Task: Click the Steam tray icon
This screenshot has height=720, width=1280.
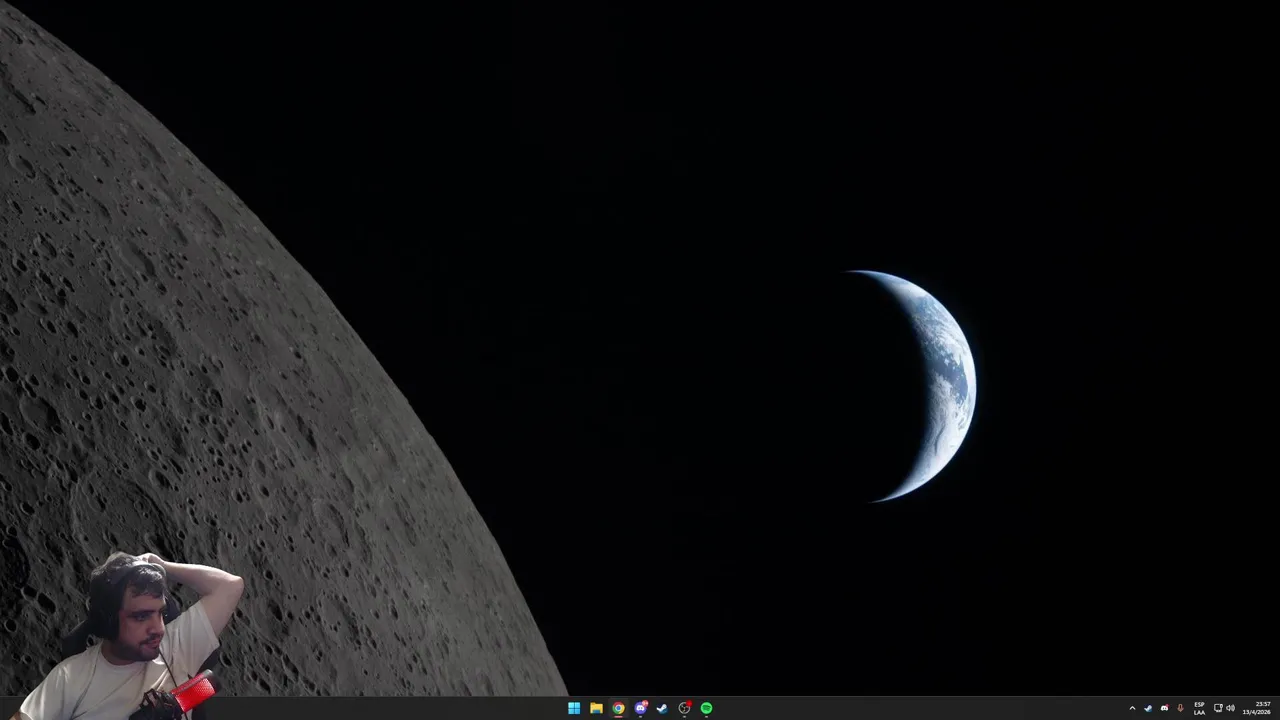Action: pyautogui.click(x=1148, y=708)
